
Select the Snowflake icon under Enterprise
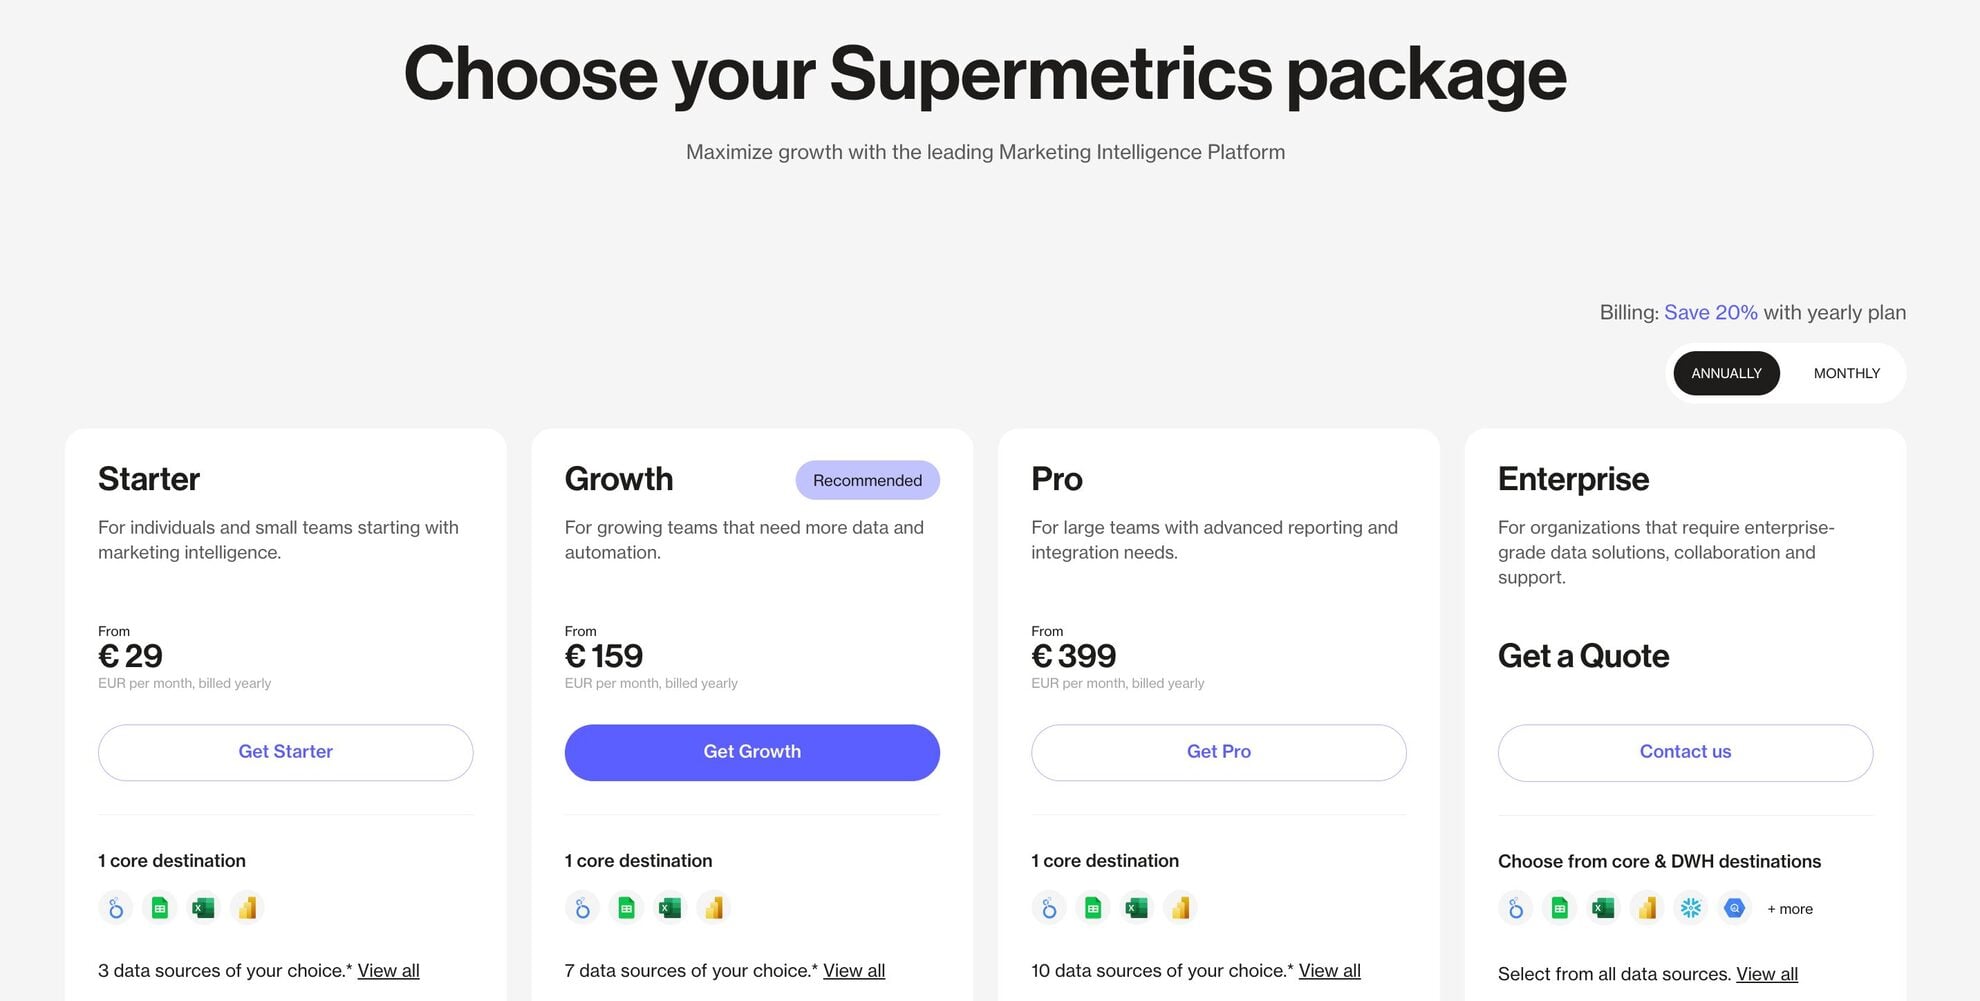pos(1690,907)
